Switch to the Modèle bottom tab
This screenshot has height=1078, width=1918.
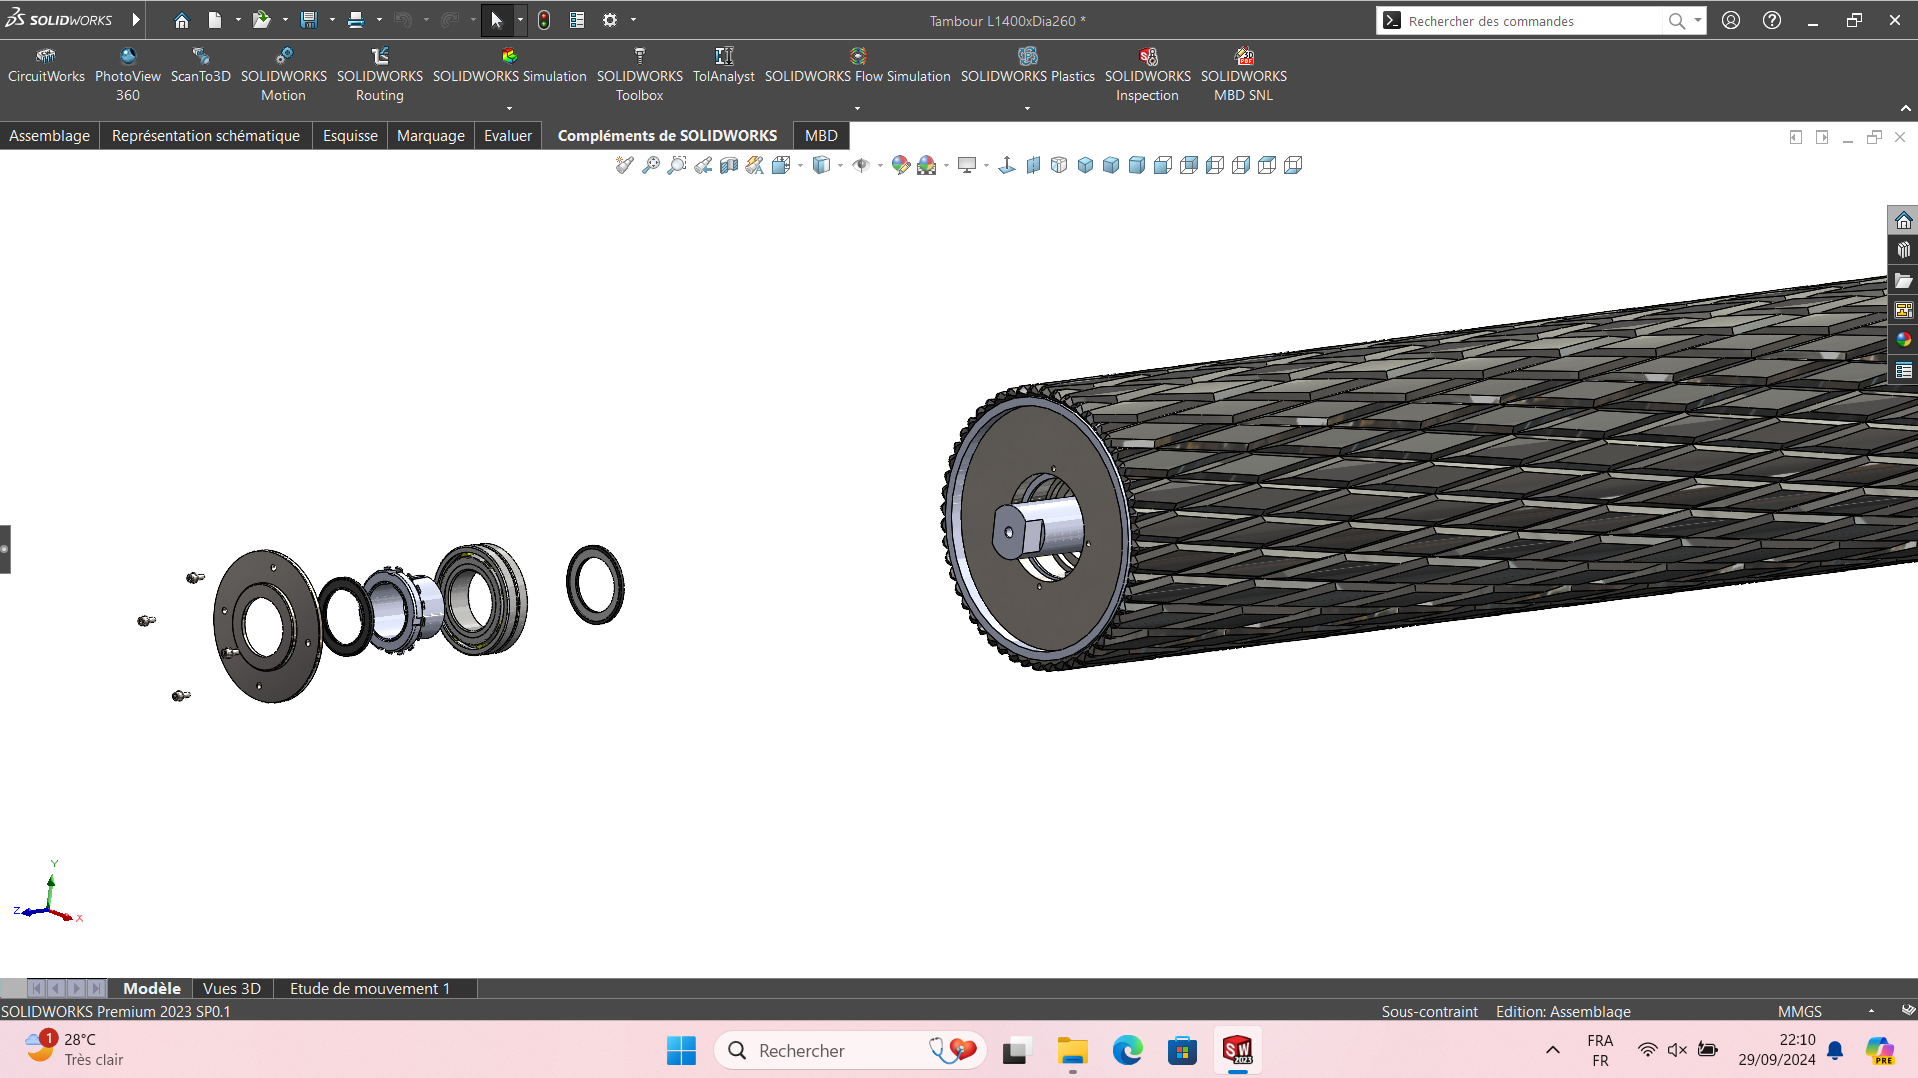click(152, 989)
